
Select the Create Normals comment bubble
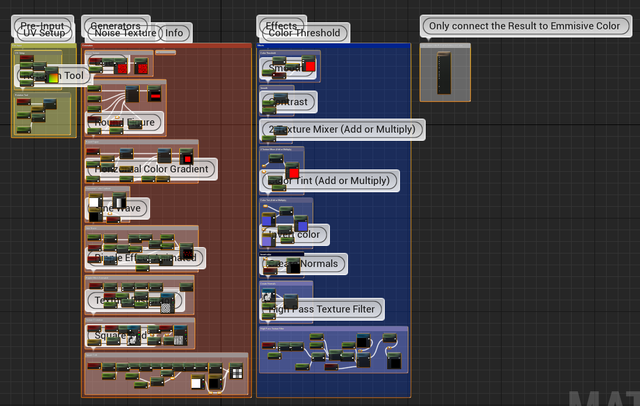click(x=303, y=264)
